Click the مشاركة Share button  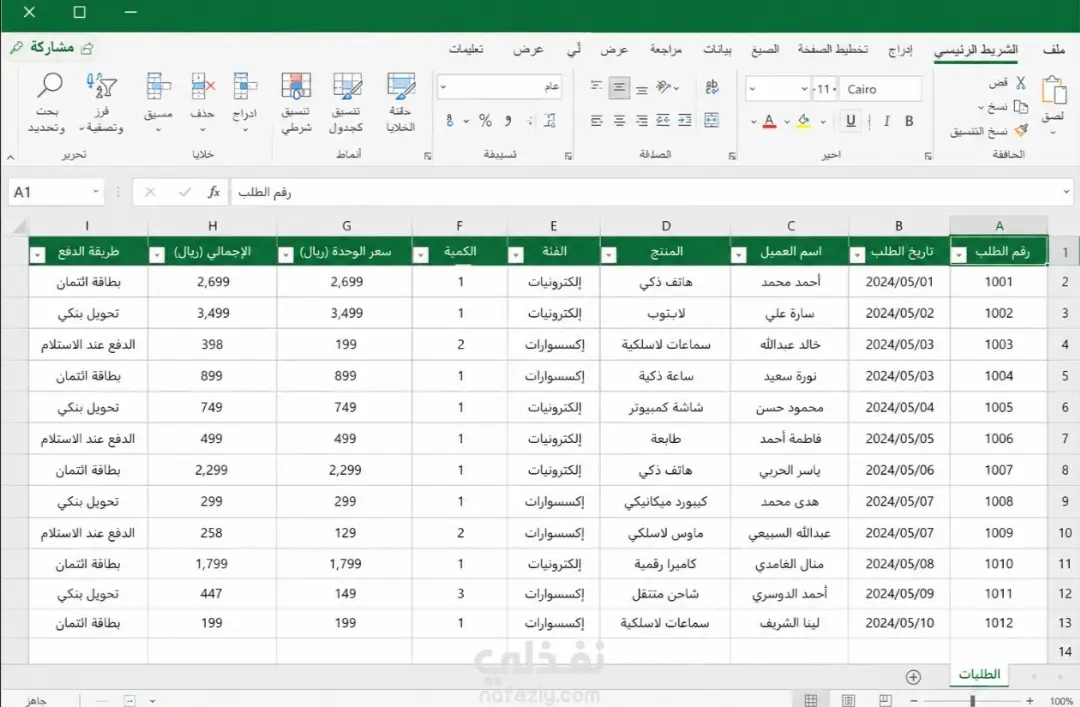pos(52,48)
